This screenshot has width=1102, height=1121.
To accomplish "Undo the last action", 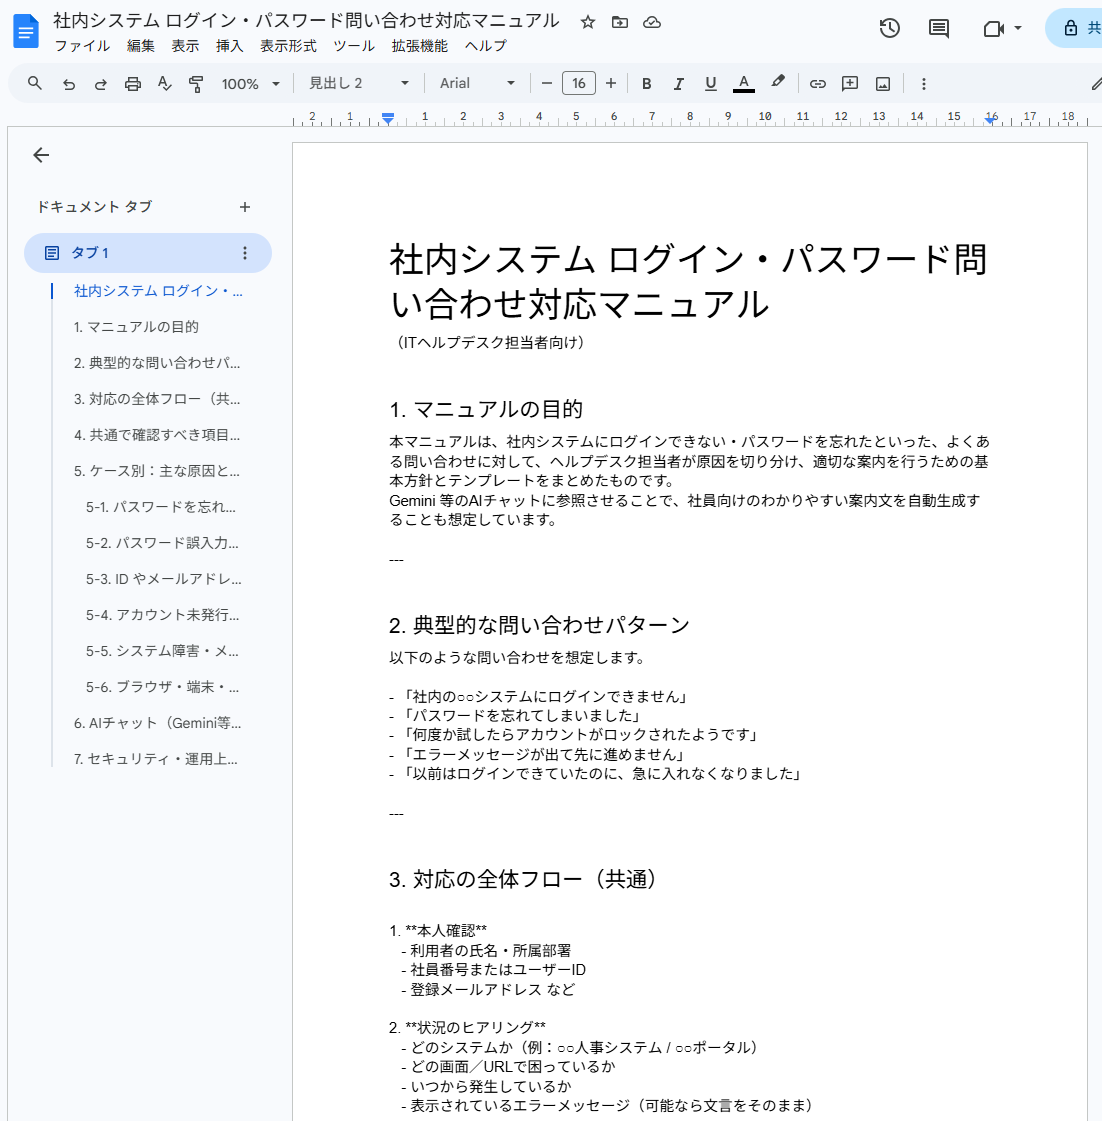I will point(69,84).
